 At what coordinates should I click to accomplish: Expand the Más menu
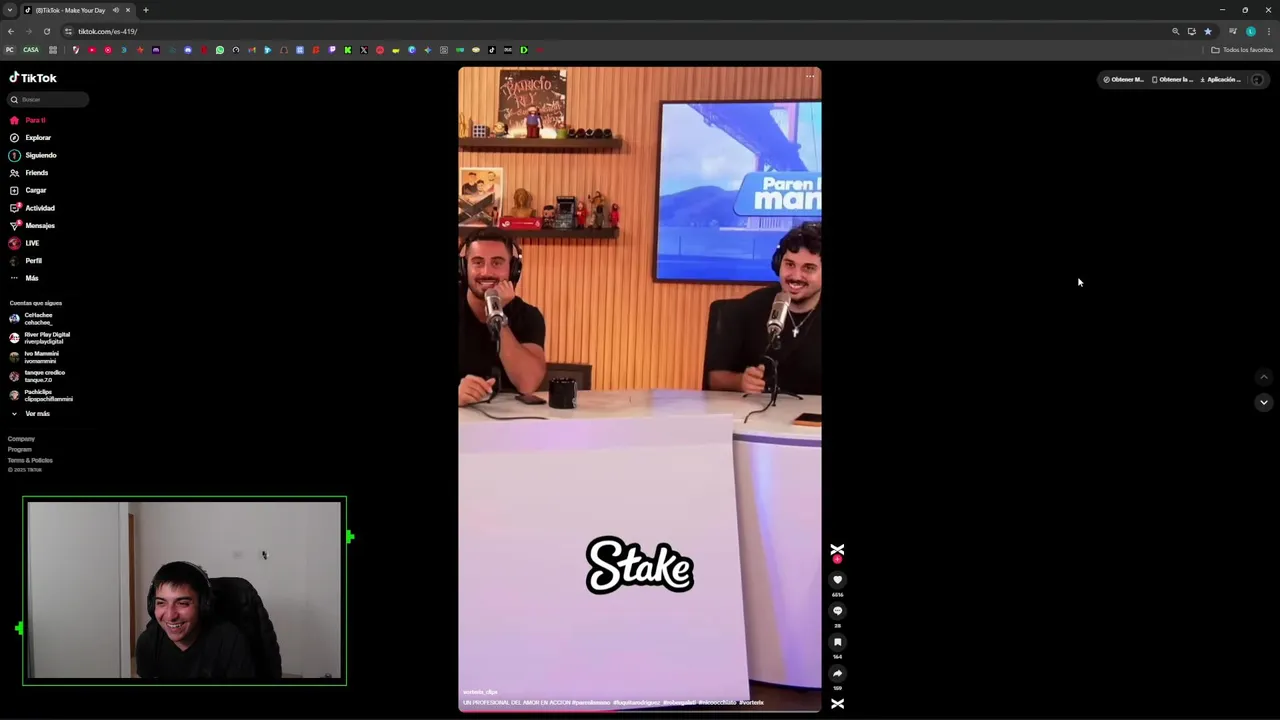click(x=24, y=278)
